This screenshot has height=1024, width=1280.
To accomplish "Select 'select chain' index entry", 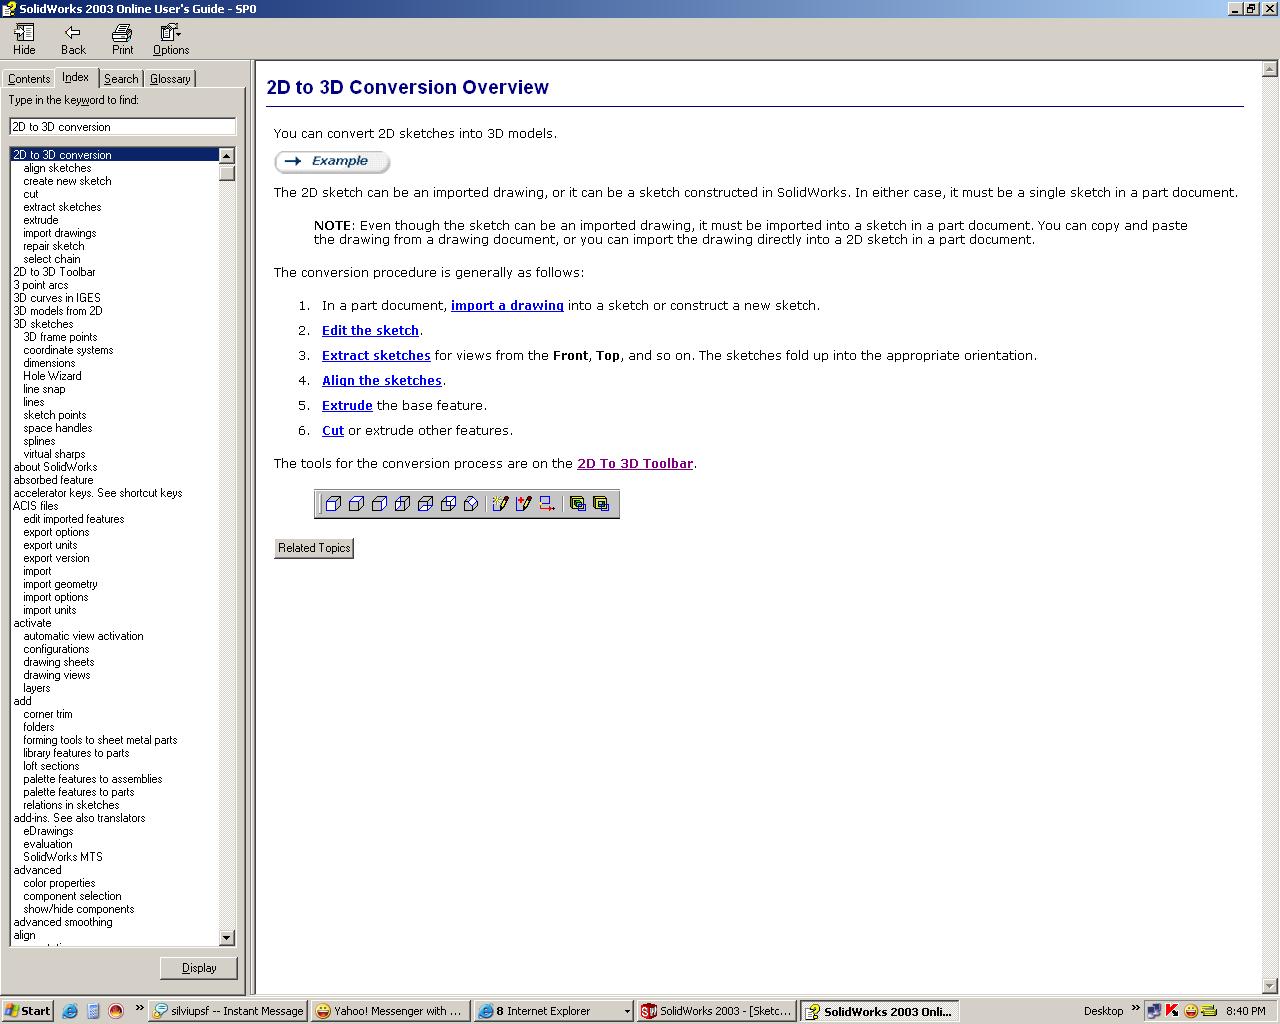I will (x=52, y=259).
